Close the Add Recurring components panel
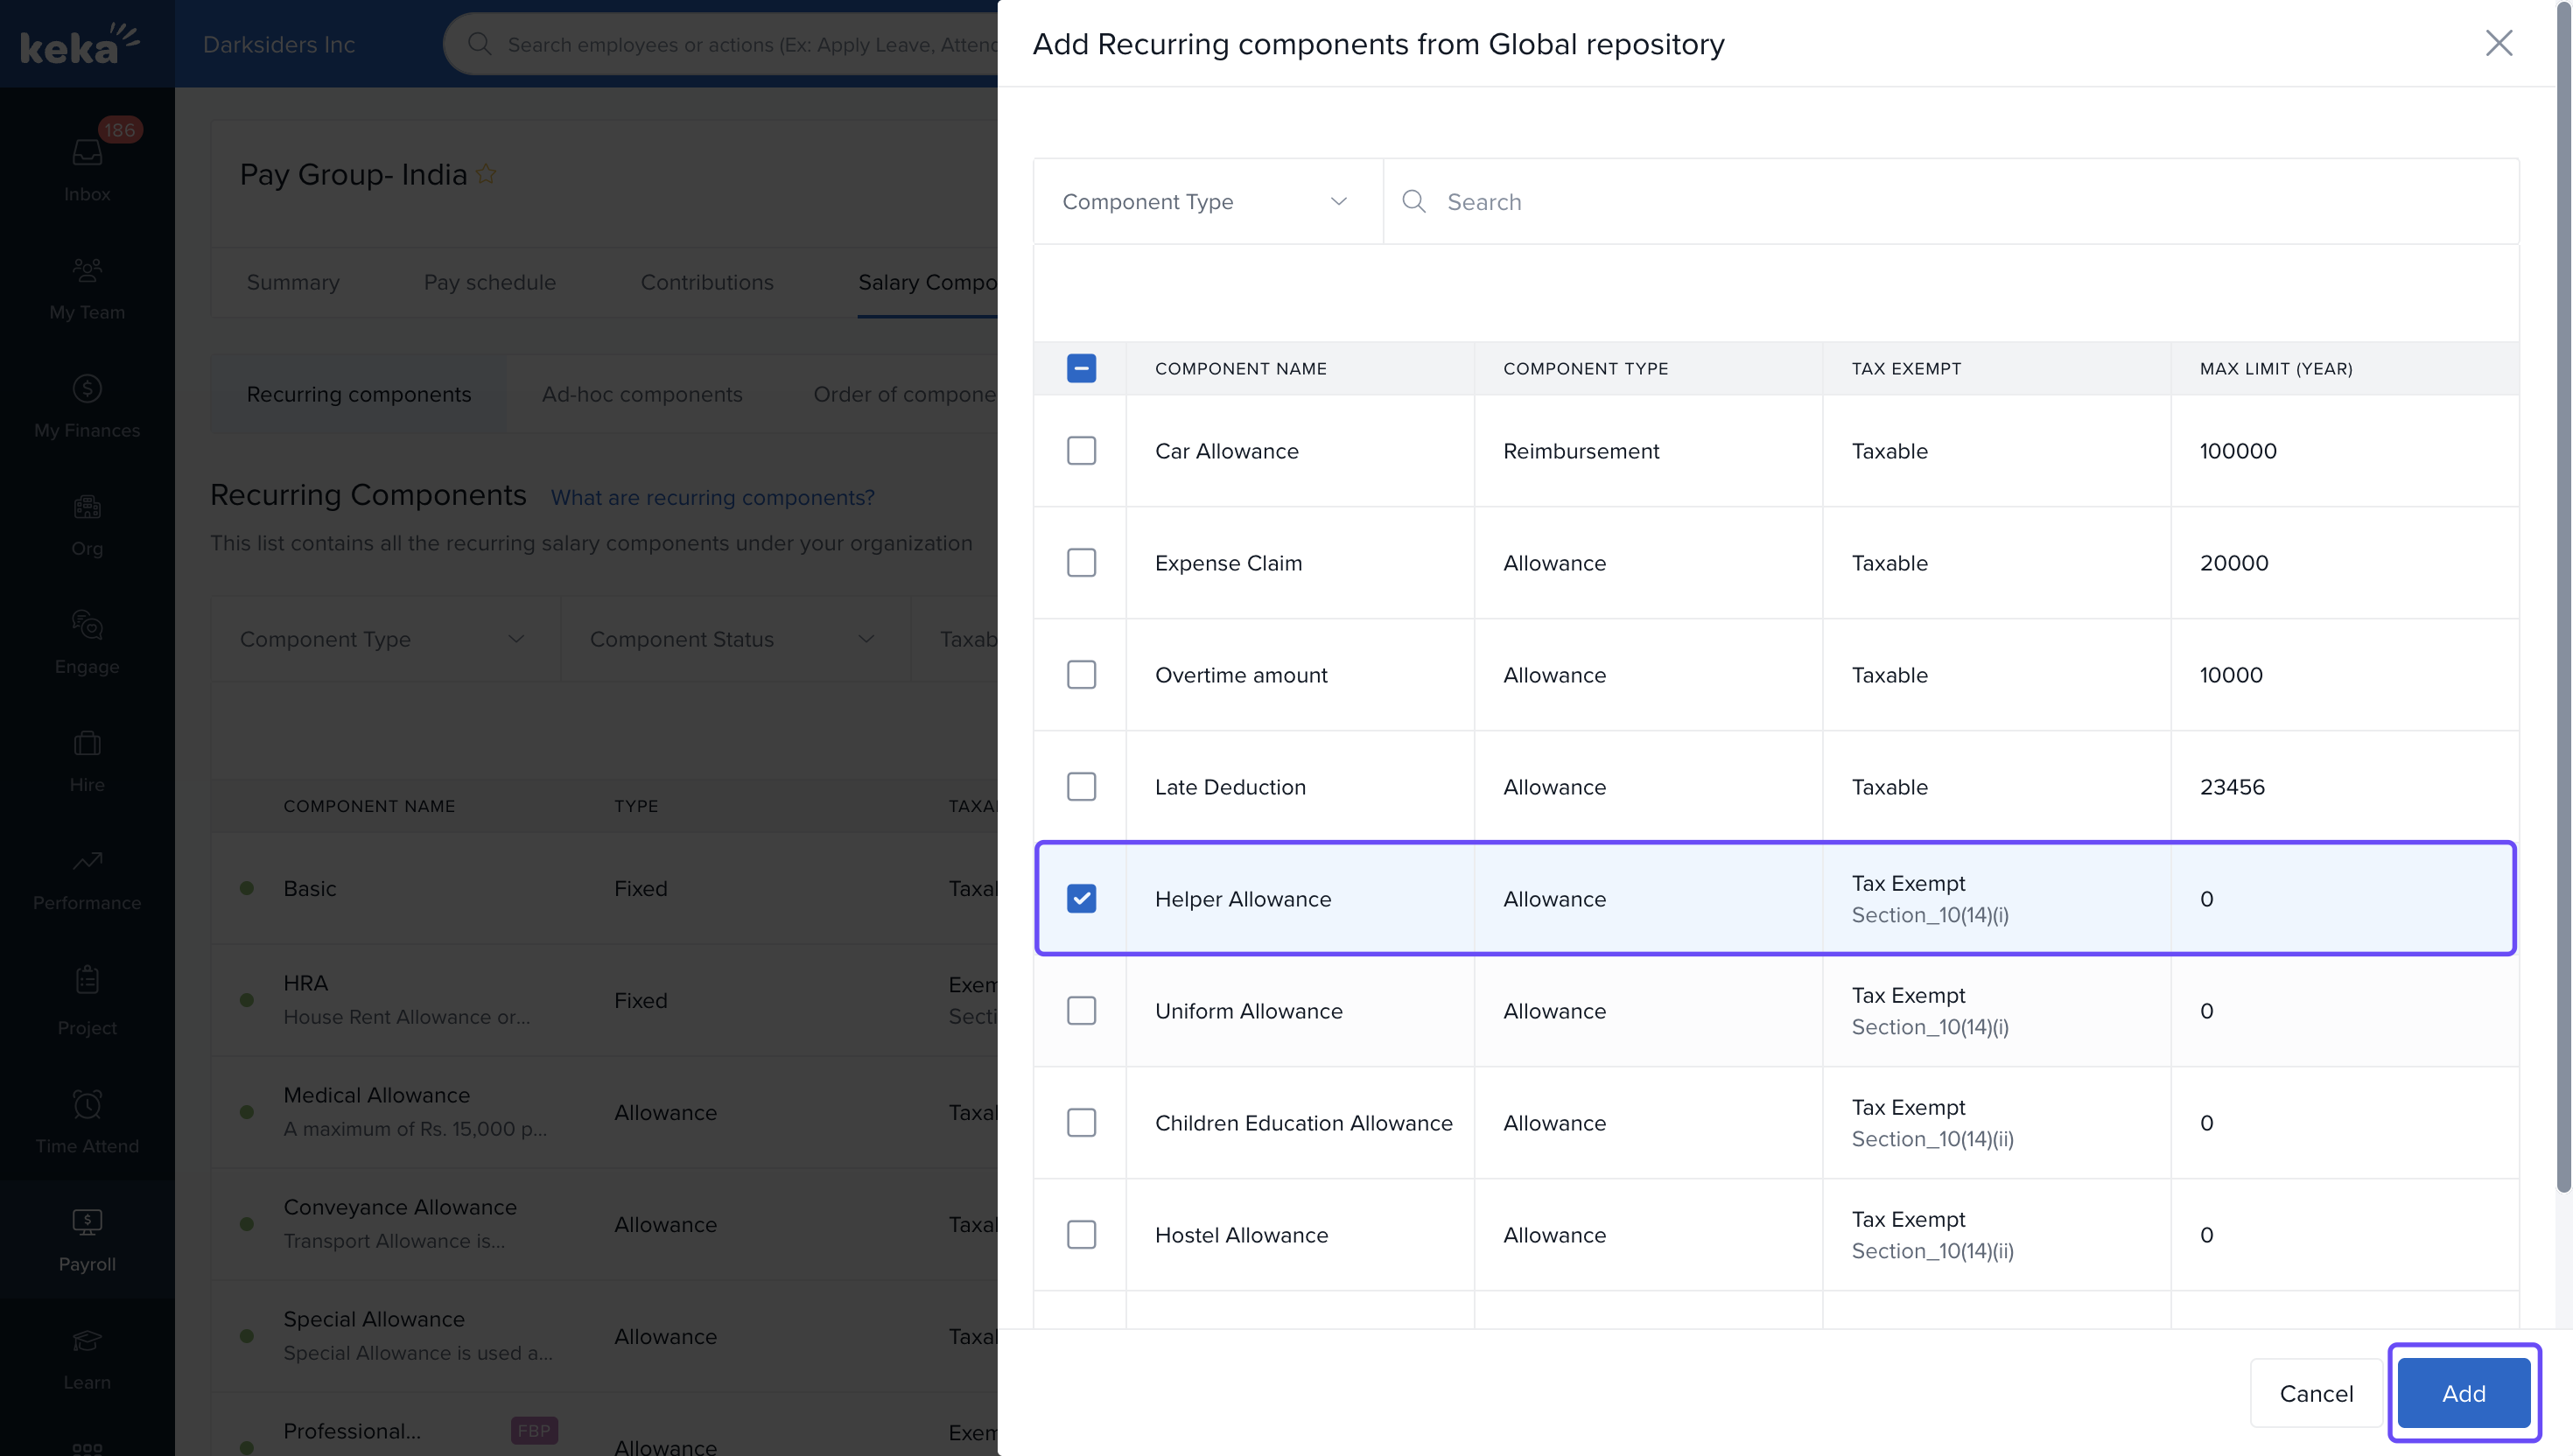Viewport: 2573px width, 1456px height. point(2498,43)
